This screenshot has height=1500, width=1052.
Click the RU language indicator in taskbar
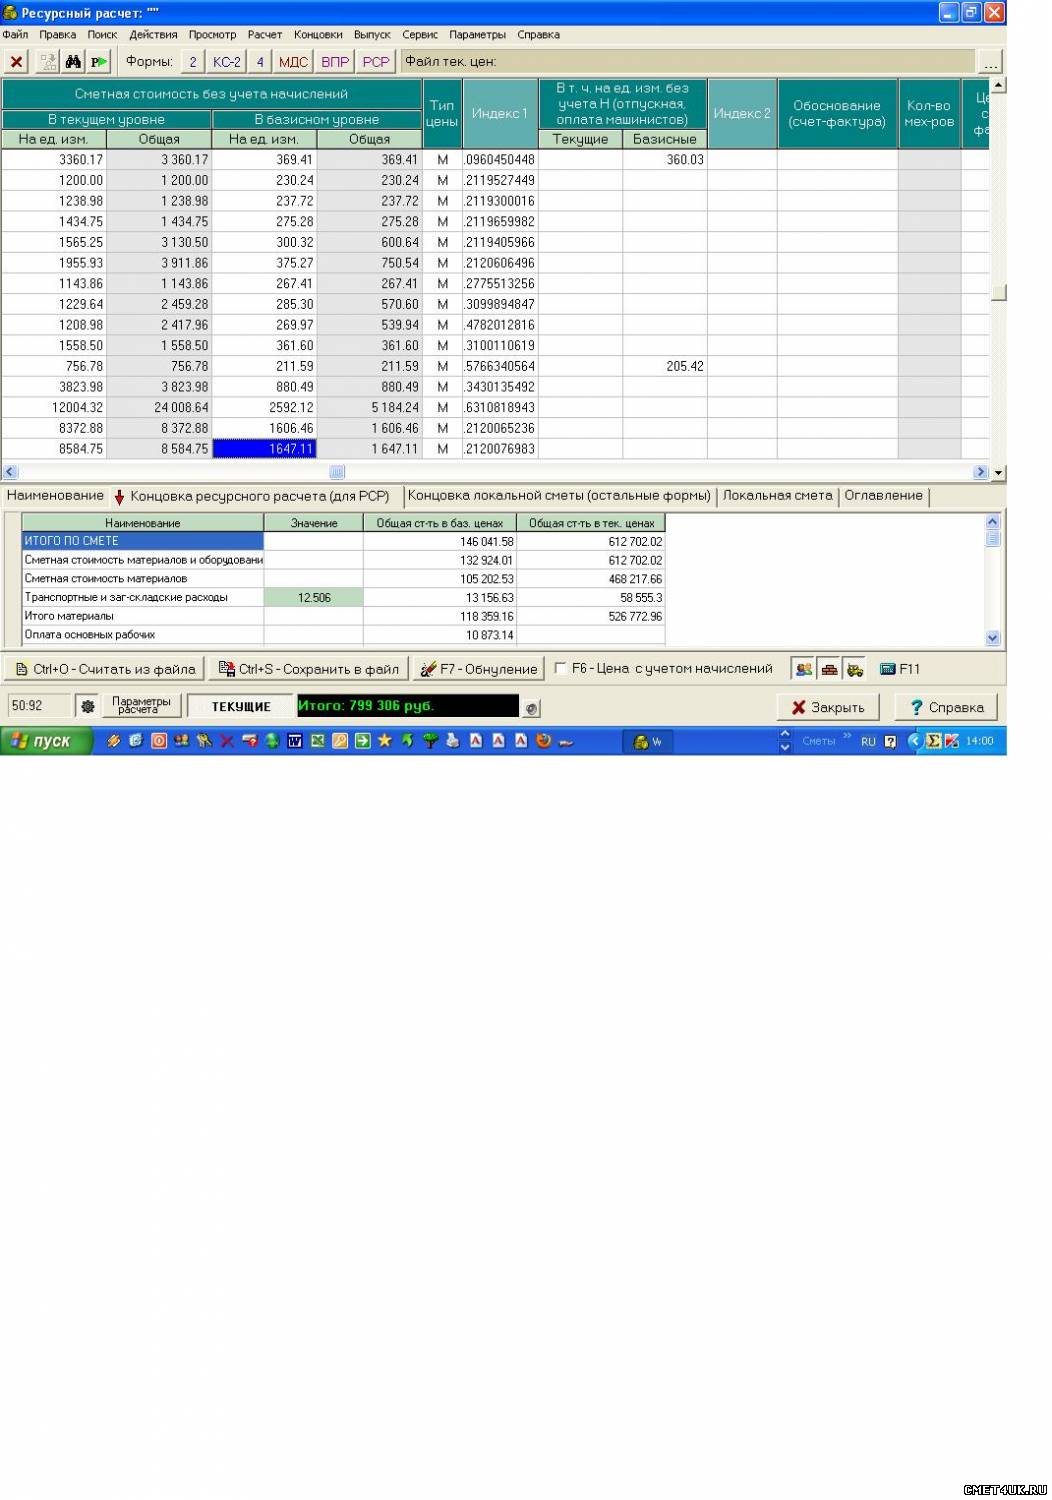868,741
